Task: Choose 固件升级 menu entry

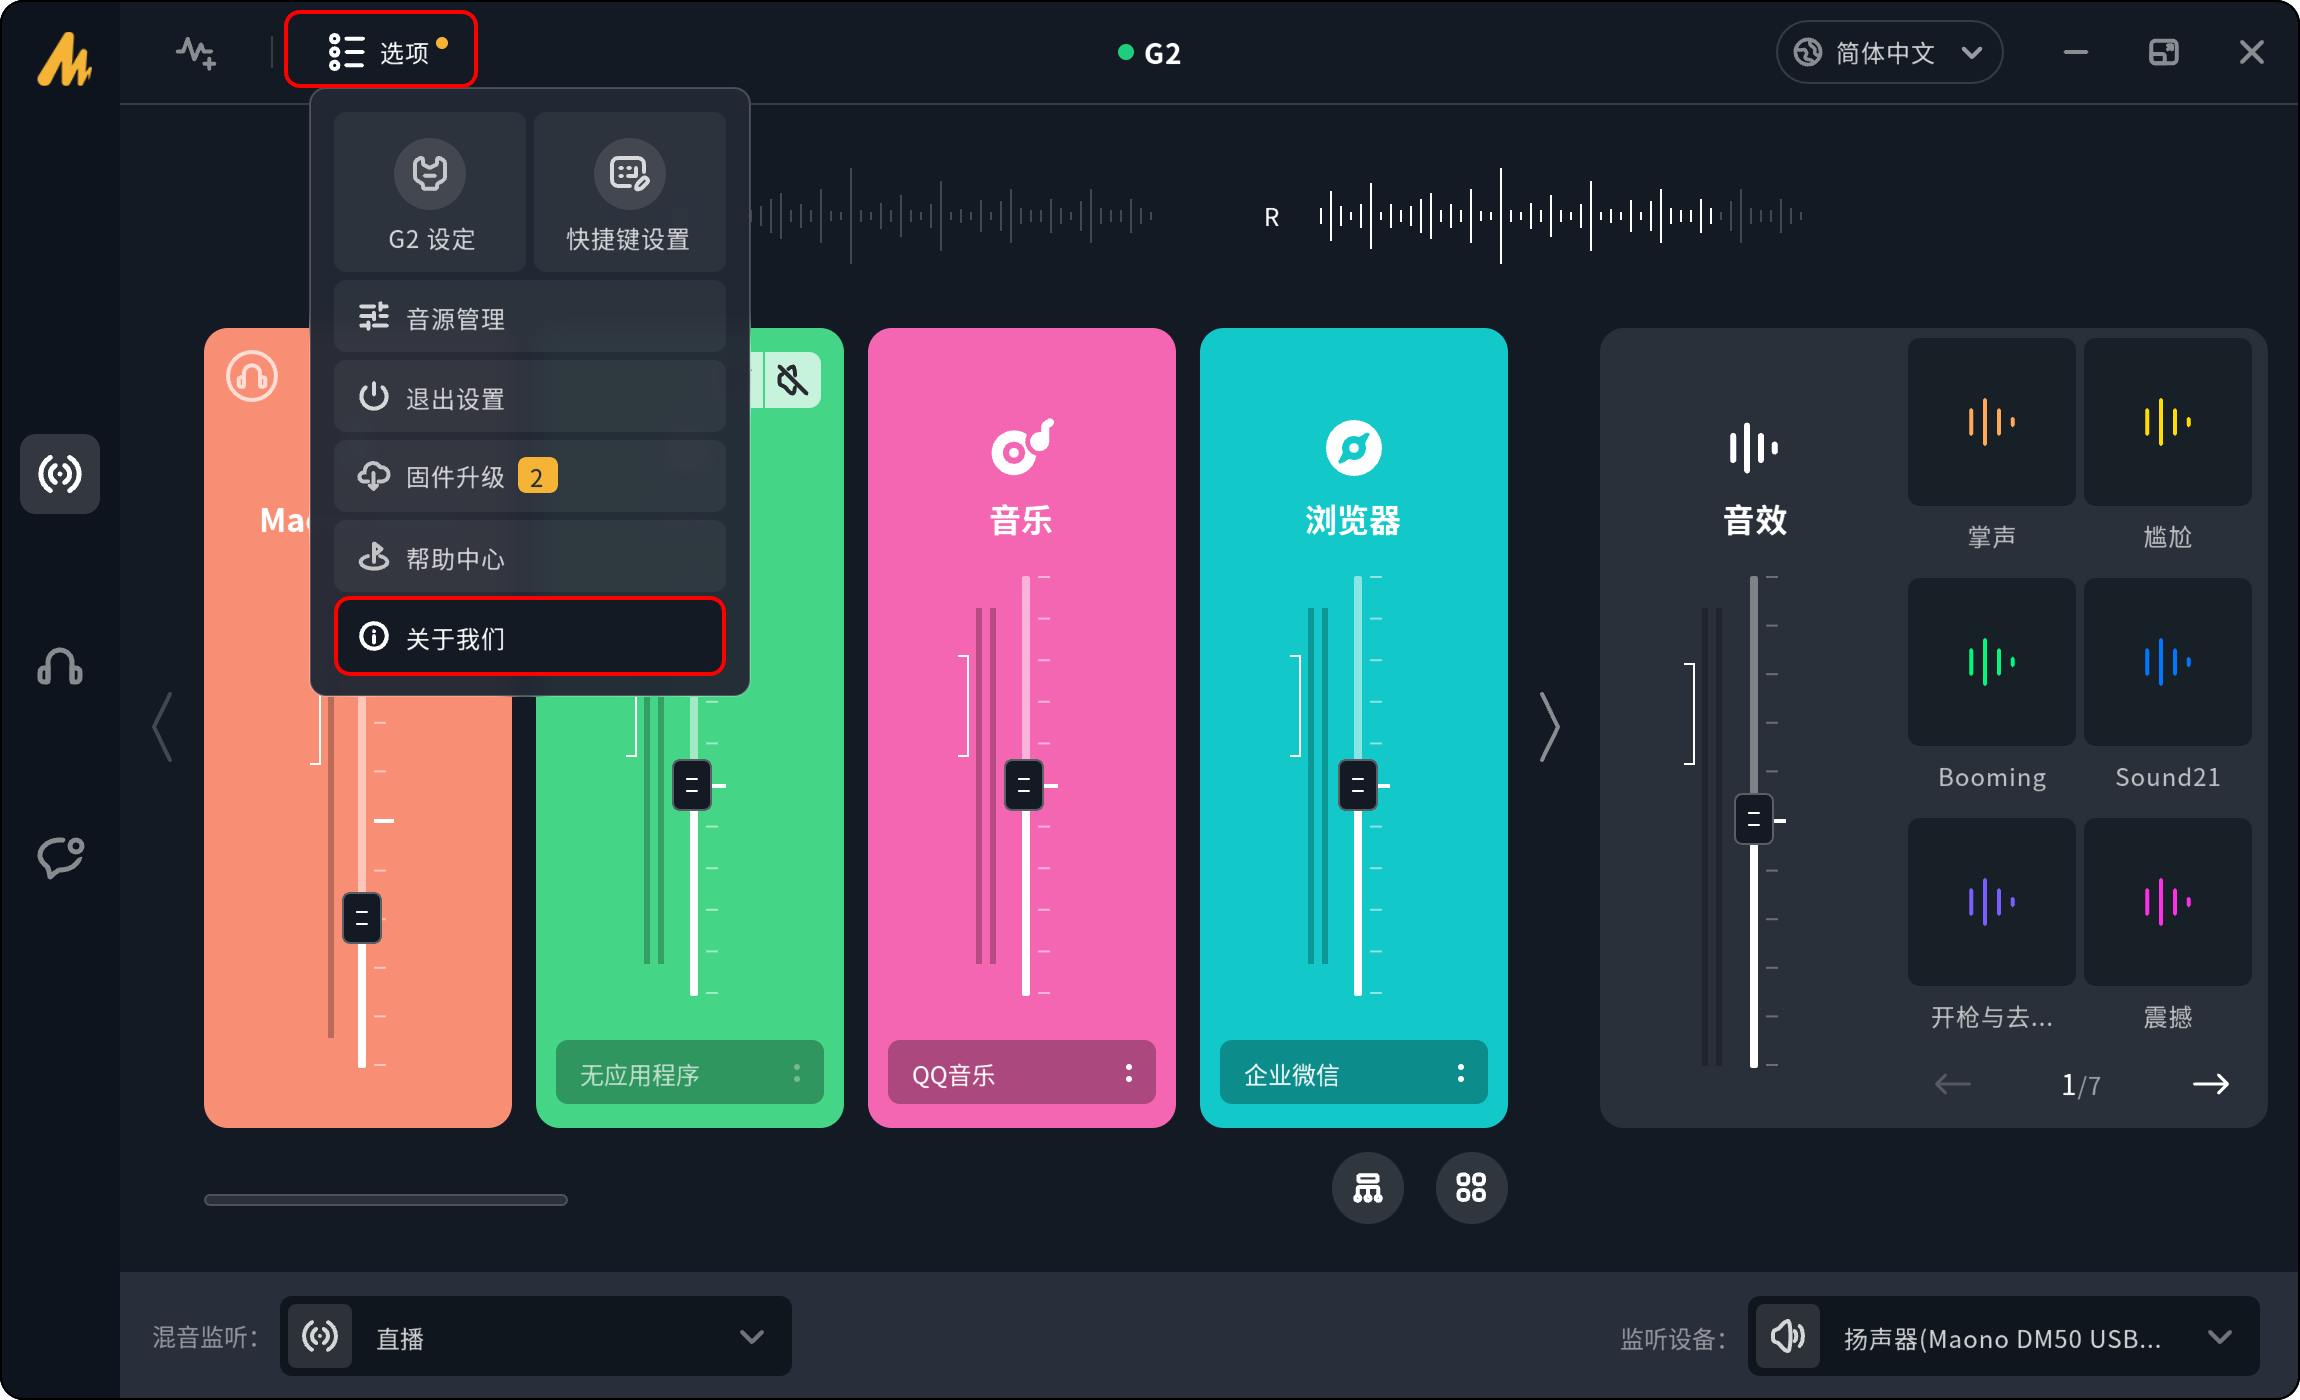Action: [x=529, y=477]
